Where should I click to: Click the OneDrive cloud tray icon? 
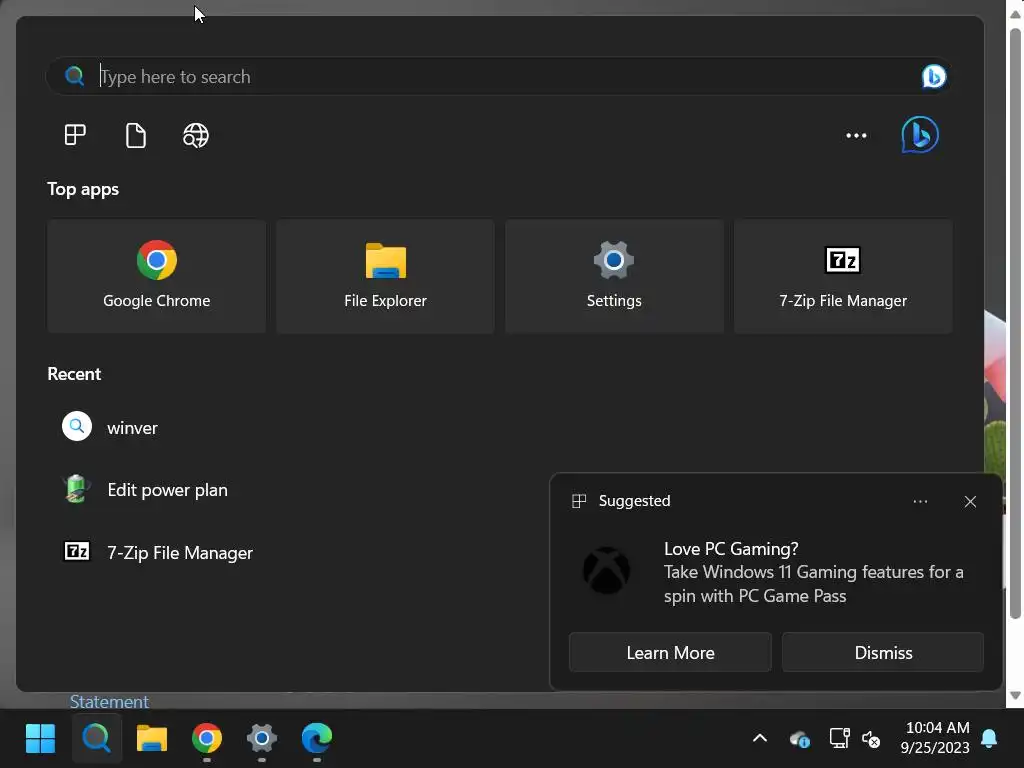(x=799, y=739)
